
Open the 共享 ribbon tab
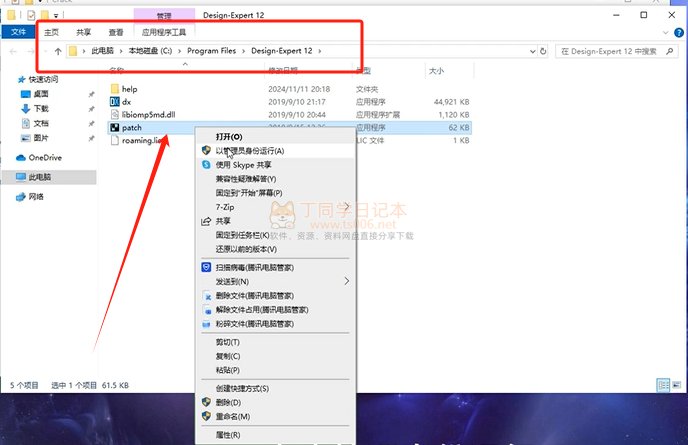point(83,32)
